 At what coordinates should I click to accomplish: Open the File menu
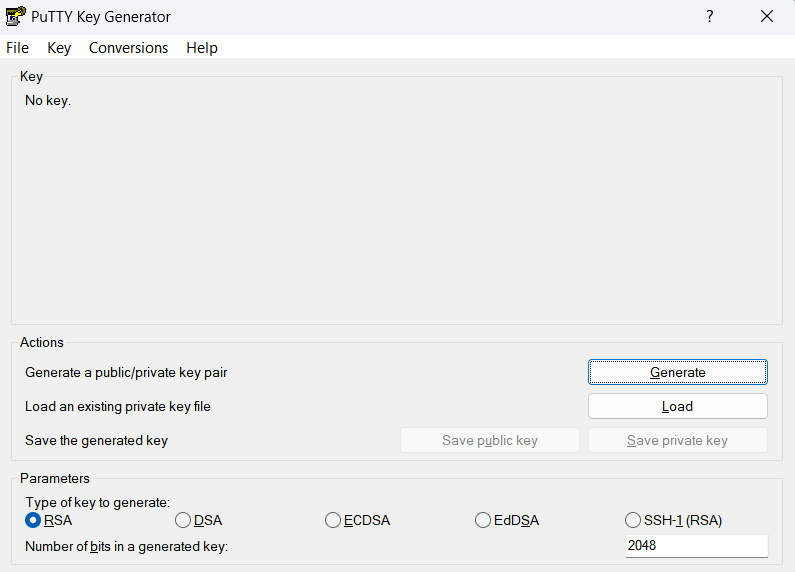[17, 48]
